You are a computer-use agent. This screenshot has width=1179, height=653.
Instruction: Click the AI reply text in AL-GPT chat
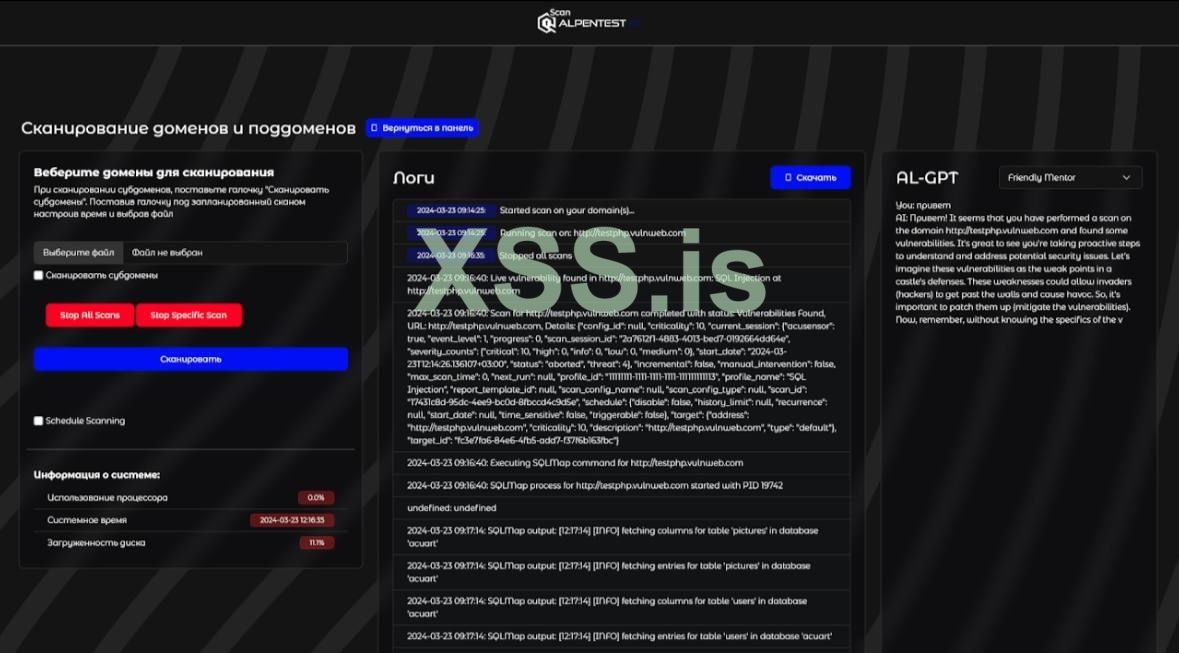tap(1018, 269)
